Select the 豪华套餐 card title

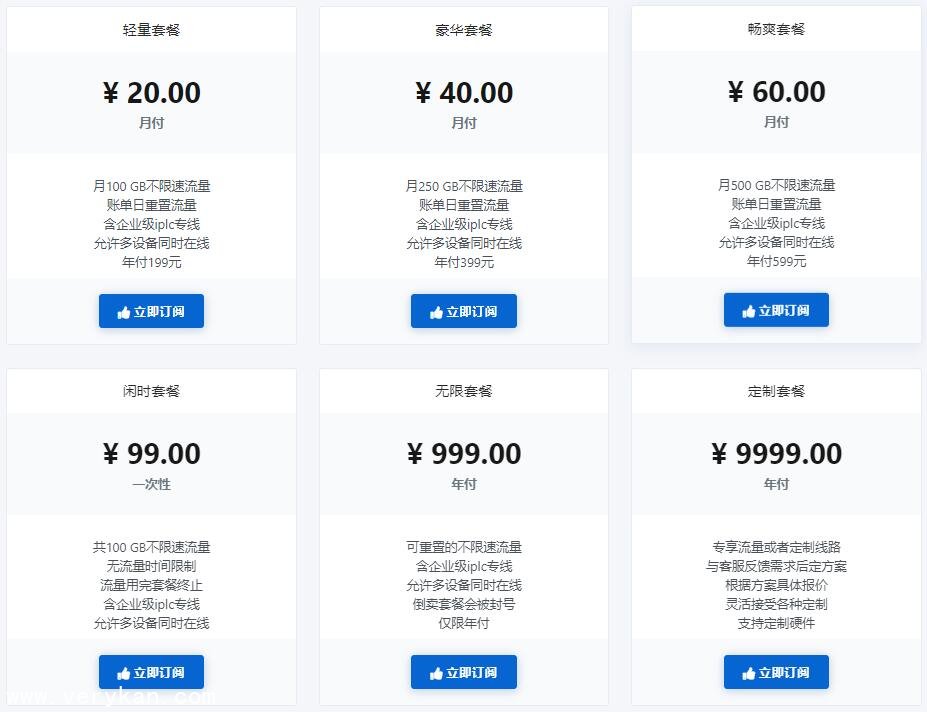pyautogui.click(x=464, y=30)
